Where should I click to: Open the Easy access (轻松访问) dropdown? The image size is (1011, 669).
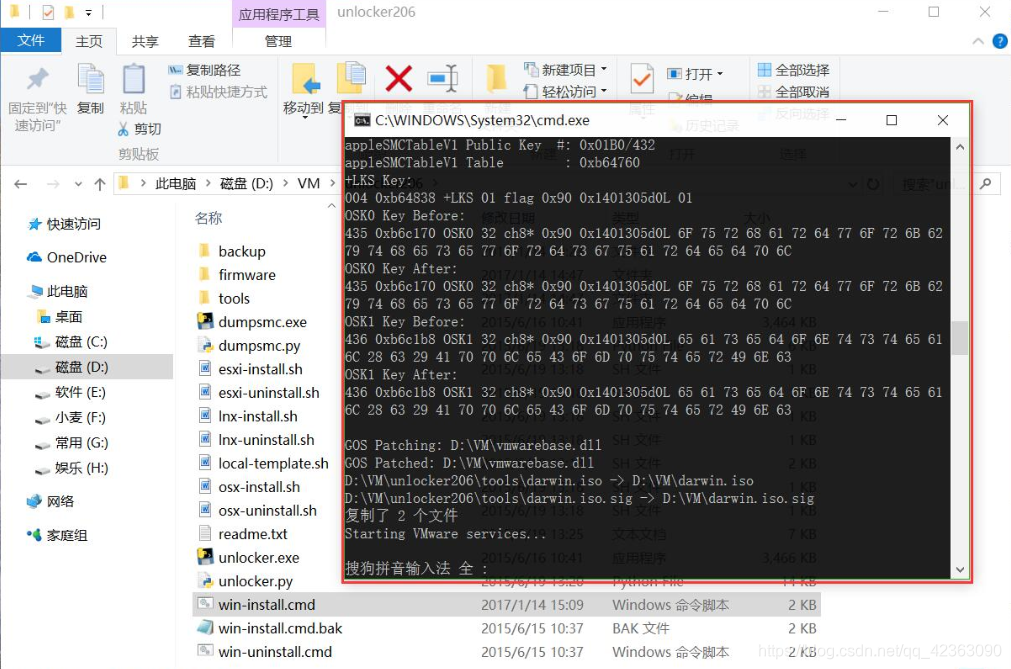coord(566,91)
